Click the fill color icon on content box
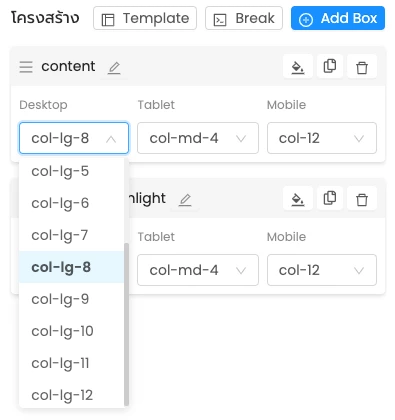 (x=298, y=67)
